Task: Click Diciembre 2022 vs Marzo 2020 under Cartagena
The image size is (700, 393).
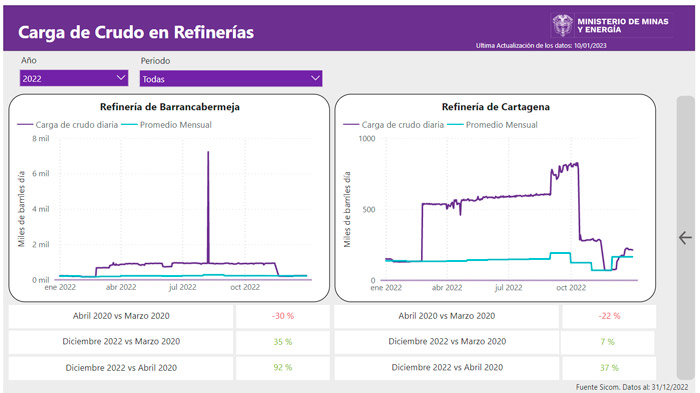Action: [x=447, y=341]
